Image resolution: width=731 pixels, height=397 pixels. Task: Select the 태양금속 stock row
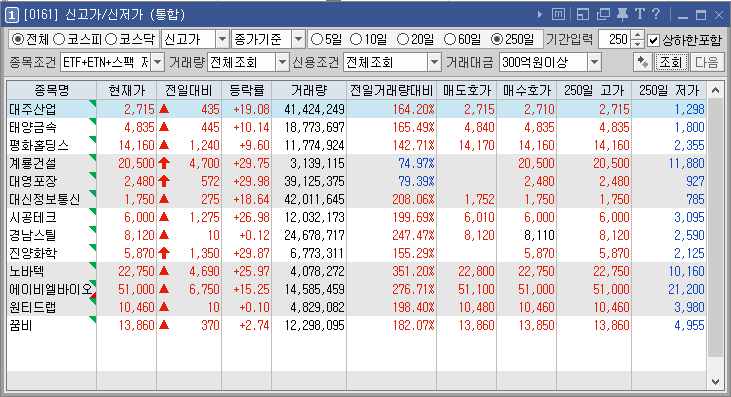click(x=356, y=127)
